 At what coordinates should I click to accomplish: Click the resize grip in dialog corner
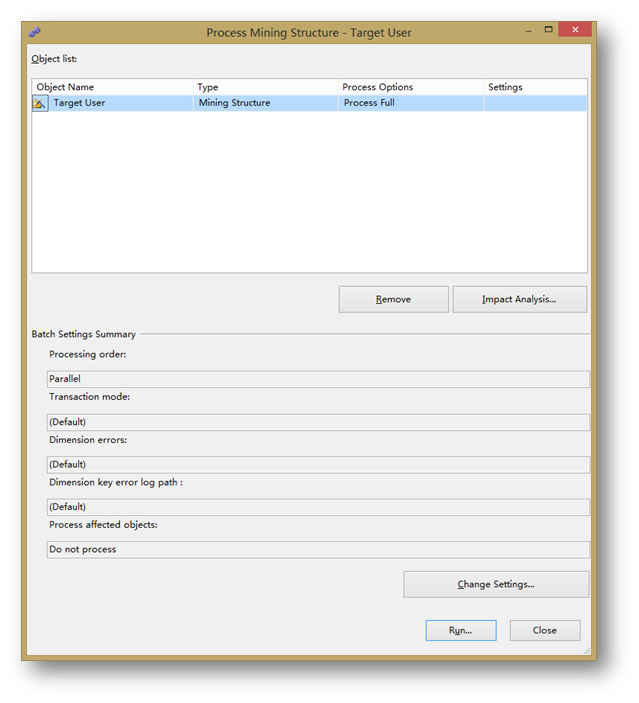(586, 651)
